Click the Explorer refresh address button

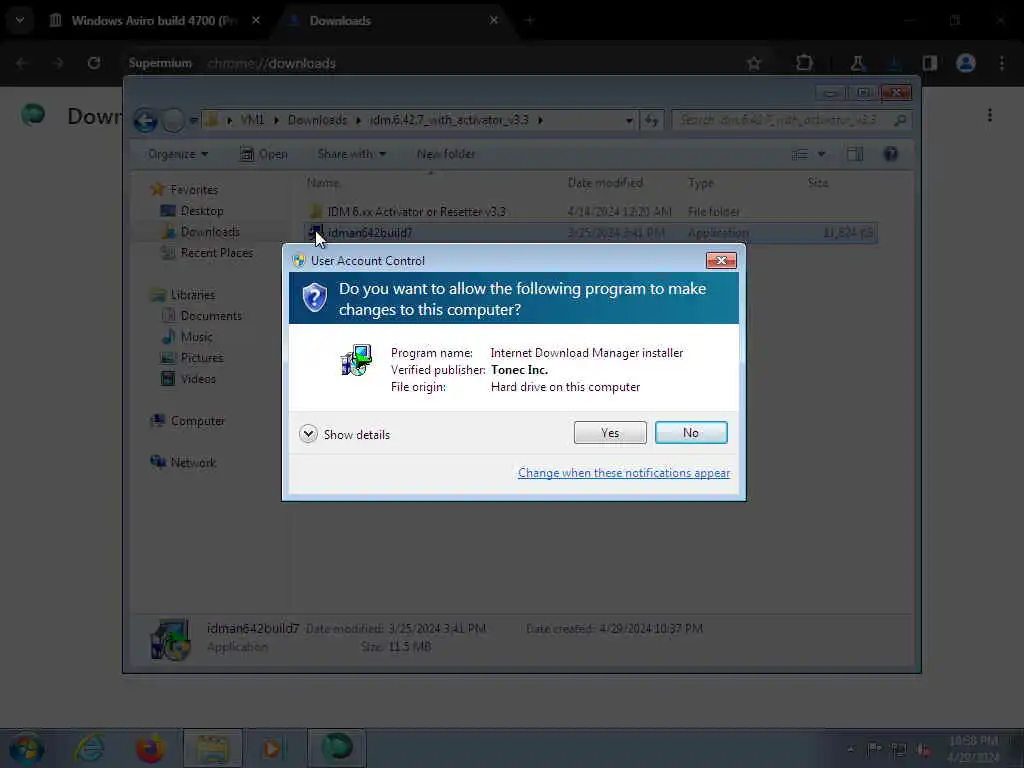[651, 120]
